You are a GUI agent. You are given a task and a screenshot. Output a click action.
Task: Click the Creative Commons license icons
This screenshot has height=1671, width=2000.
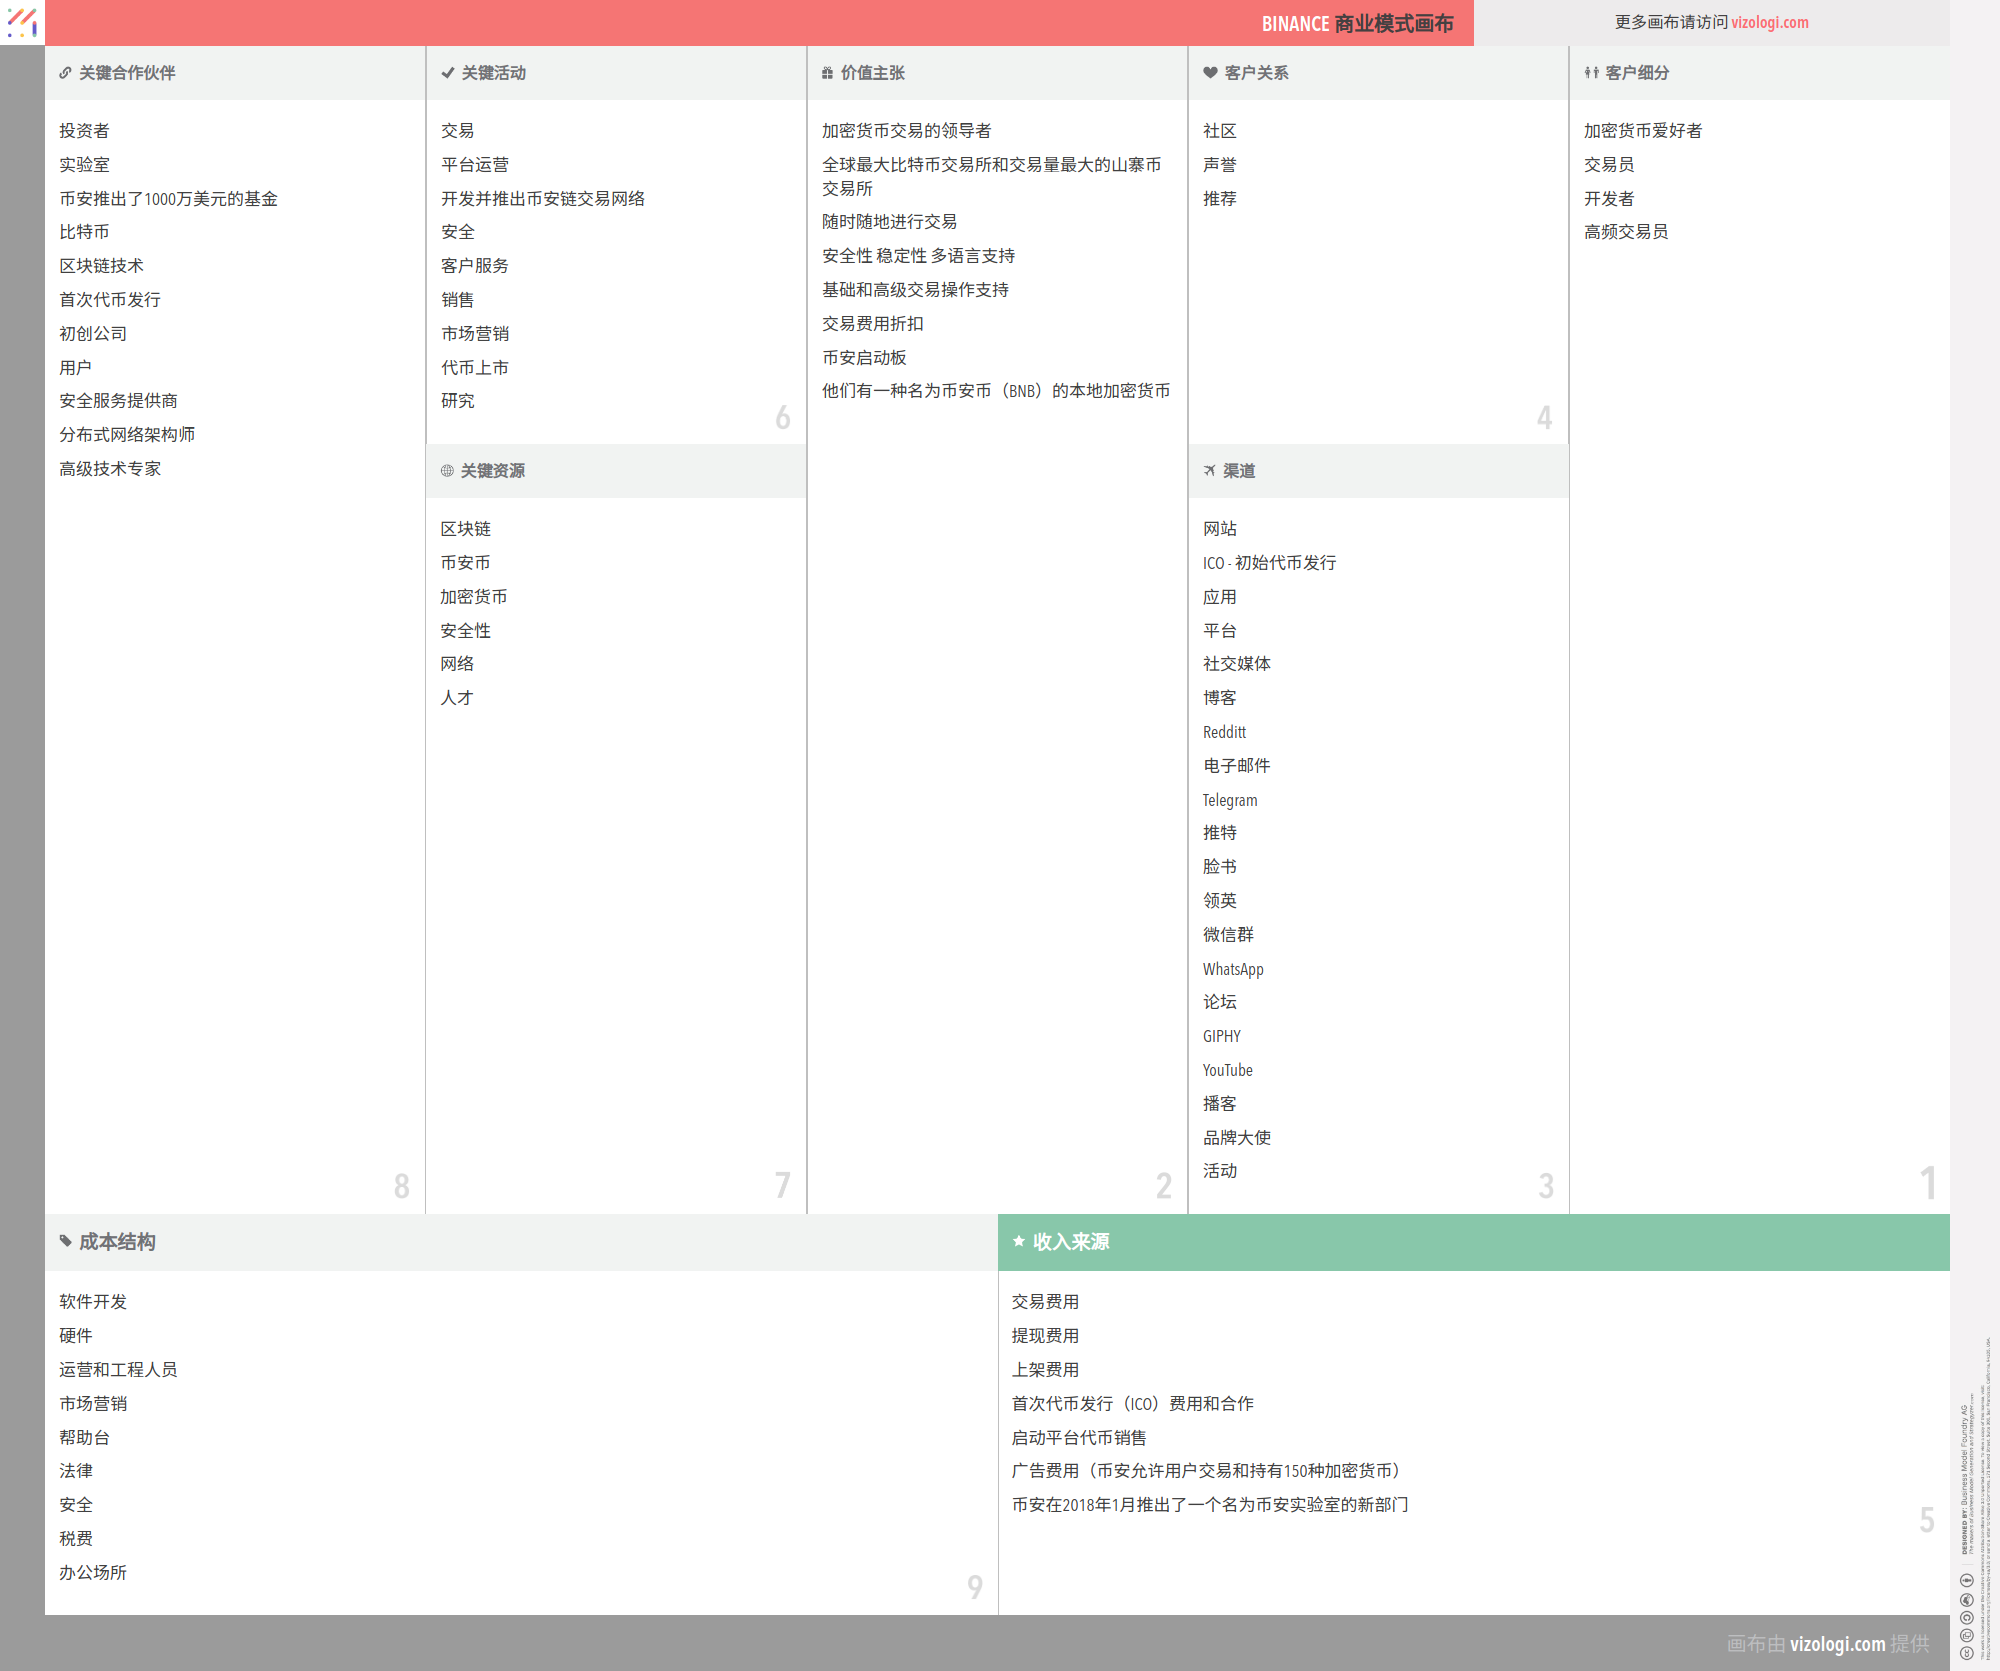coord(1966,1616)
